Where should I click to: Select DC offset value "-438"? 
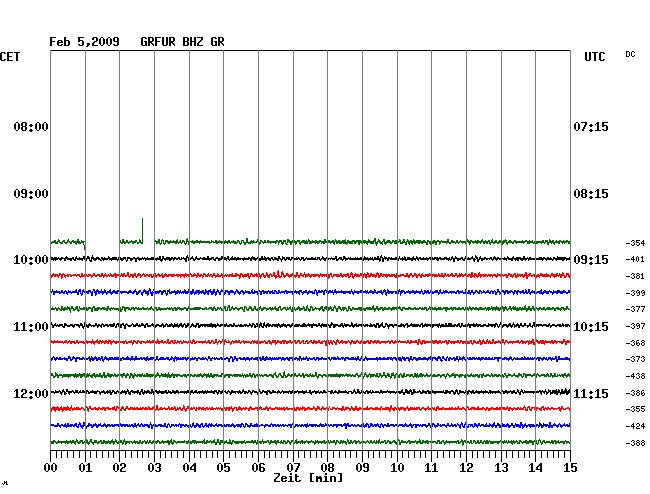click(x=635, y=376)
